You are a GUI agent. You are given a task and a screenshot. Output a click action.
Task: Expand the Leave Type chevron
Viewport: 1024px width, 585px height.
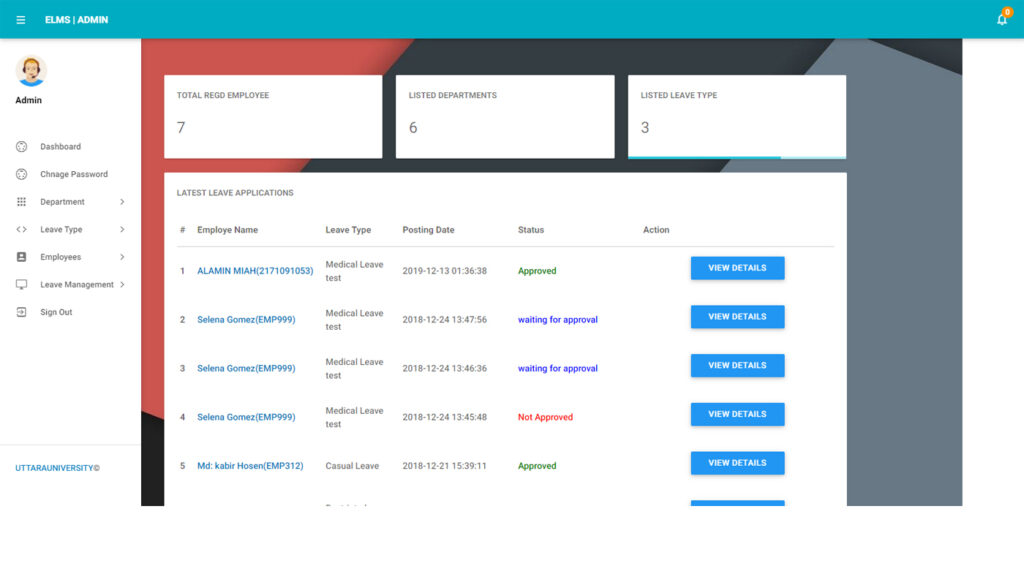(x=122, y=230)
